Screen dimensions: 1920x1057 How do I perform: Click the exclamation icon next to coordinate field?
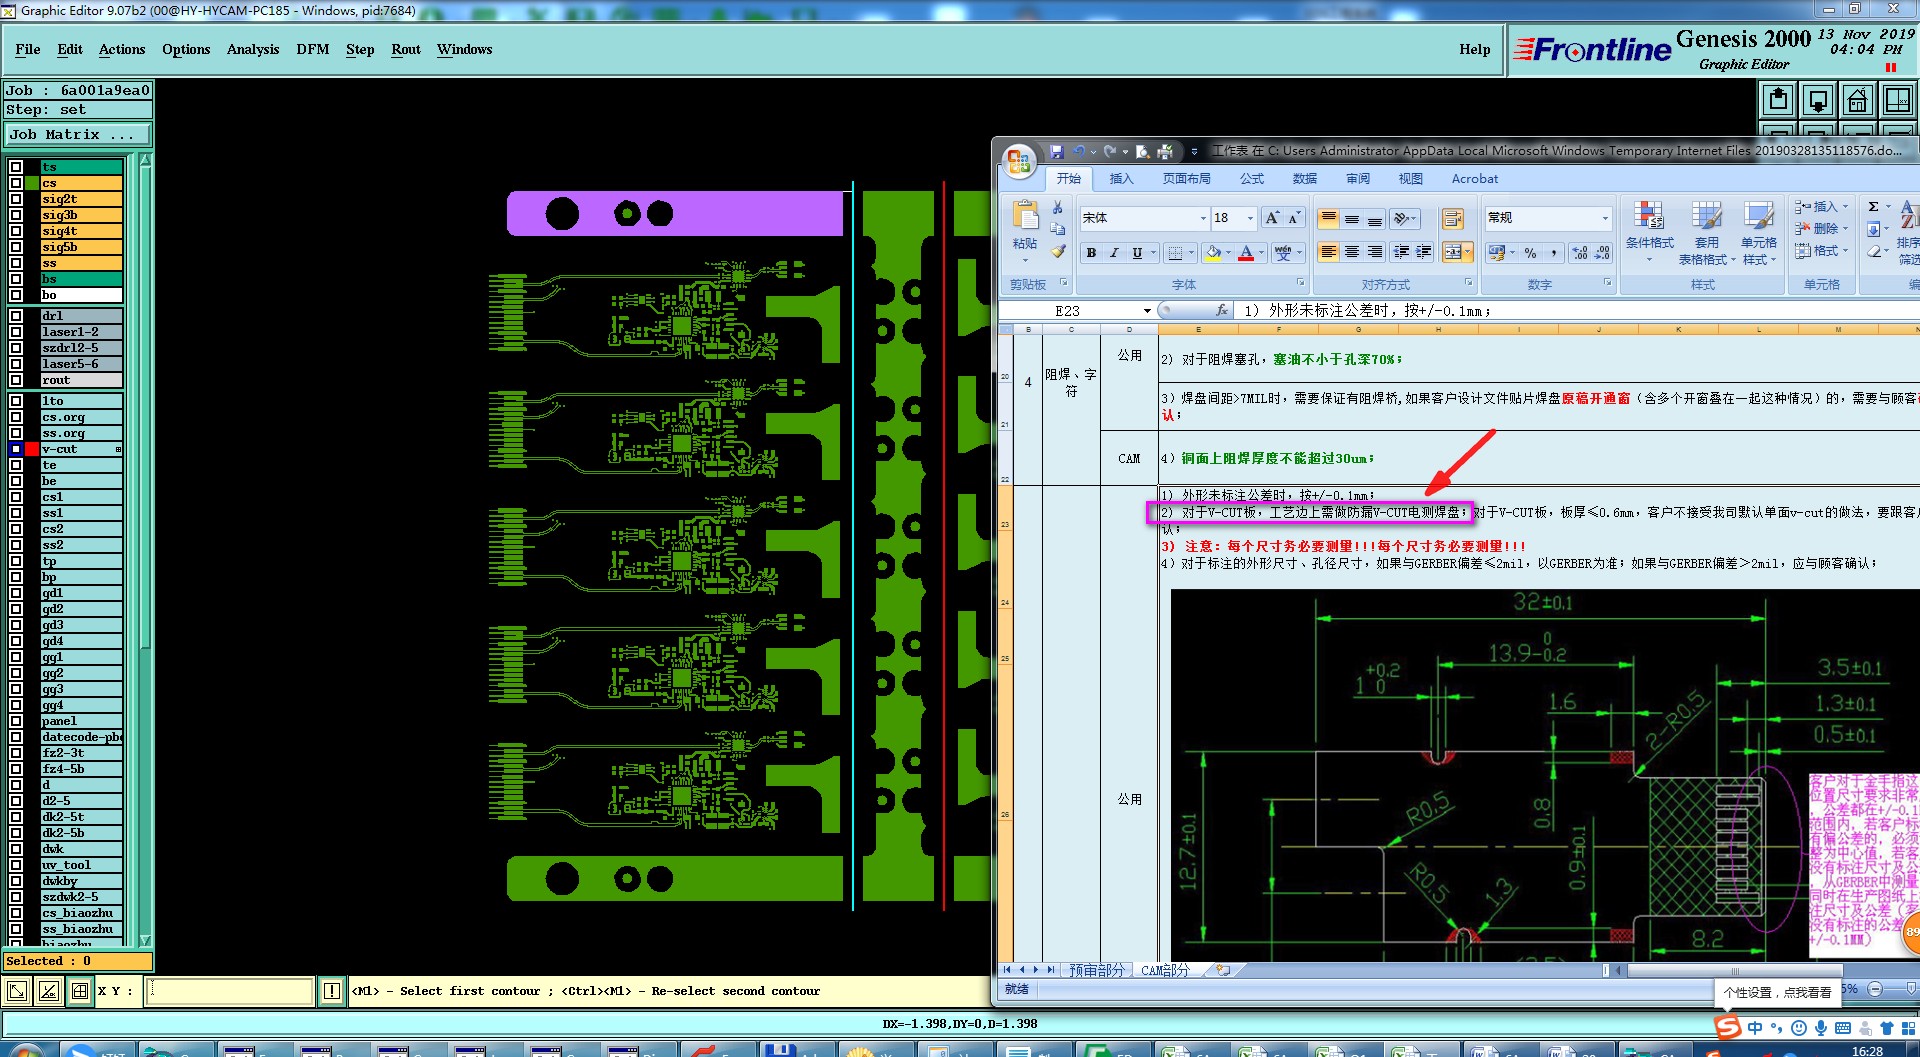pyautogui.click(x=332, y=991)
